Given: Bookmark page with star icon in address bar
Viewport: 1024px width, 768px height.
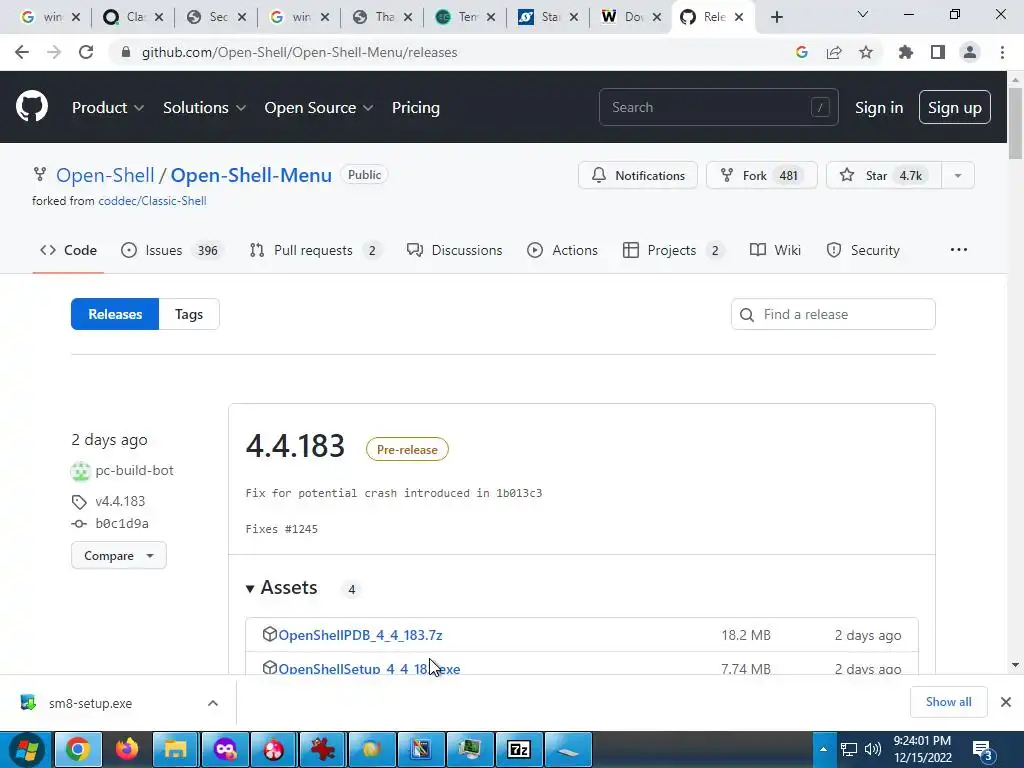Looking at the screenshot, I should [866, 52].
